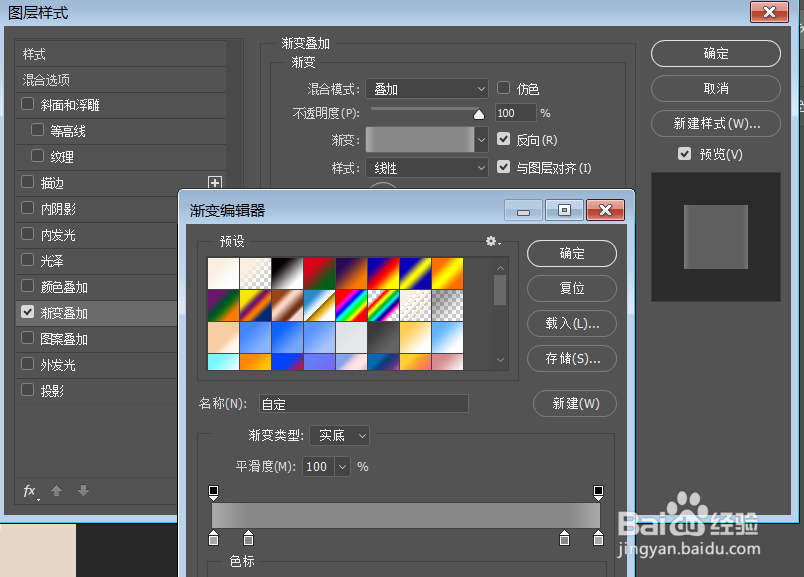Open 渐变类型 gradient type dropdown

(339, 436)
